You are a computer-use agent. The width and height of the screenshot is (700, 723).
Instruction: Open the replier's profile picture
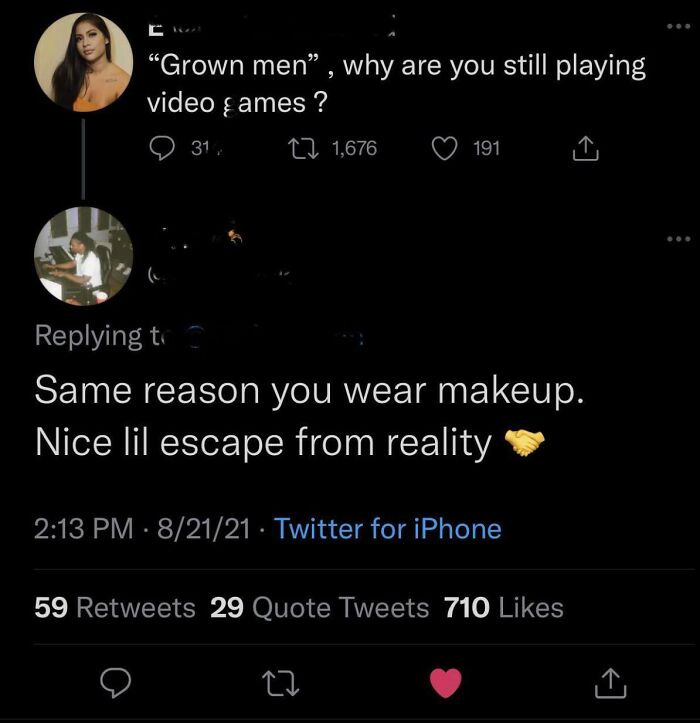[83, 256]
